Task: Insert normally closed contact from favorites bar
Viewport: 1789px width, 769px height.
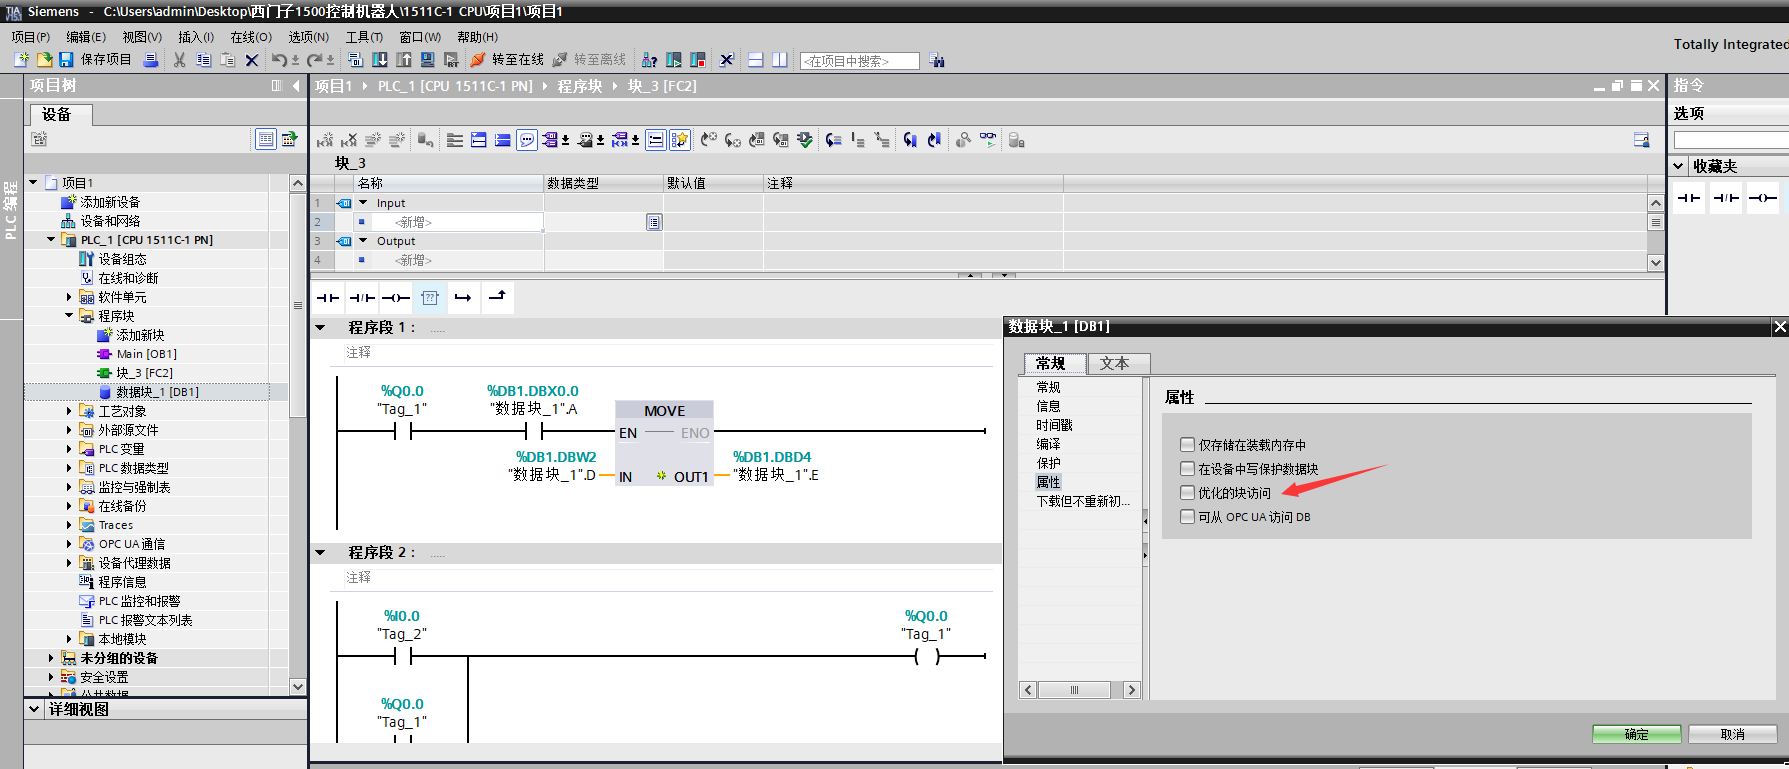Action: 362,297
